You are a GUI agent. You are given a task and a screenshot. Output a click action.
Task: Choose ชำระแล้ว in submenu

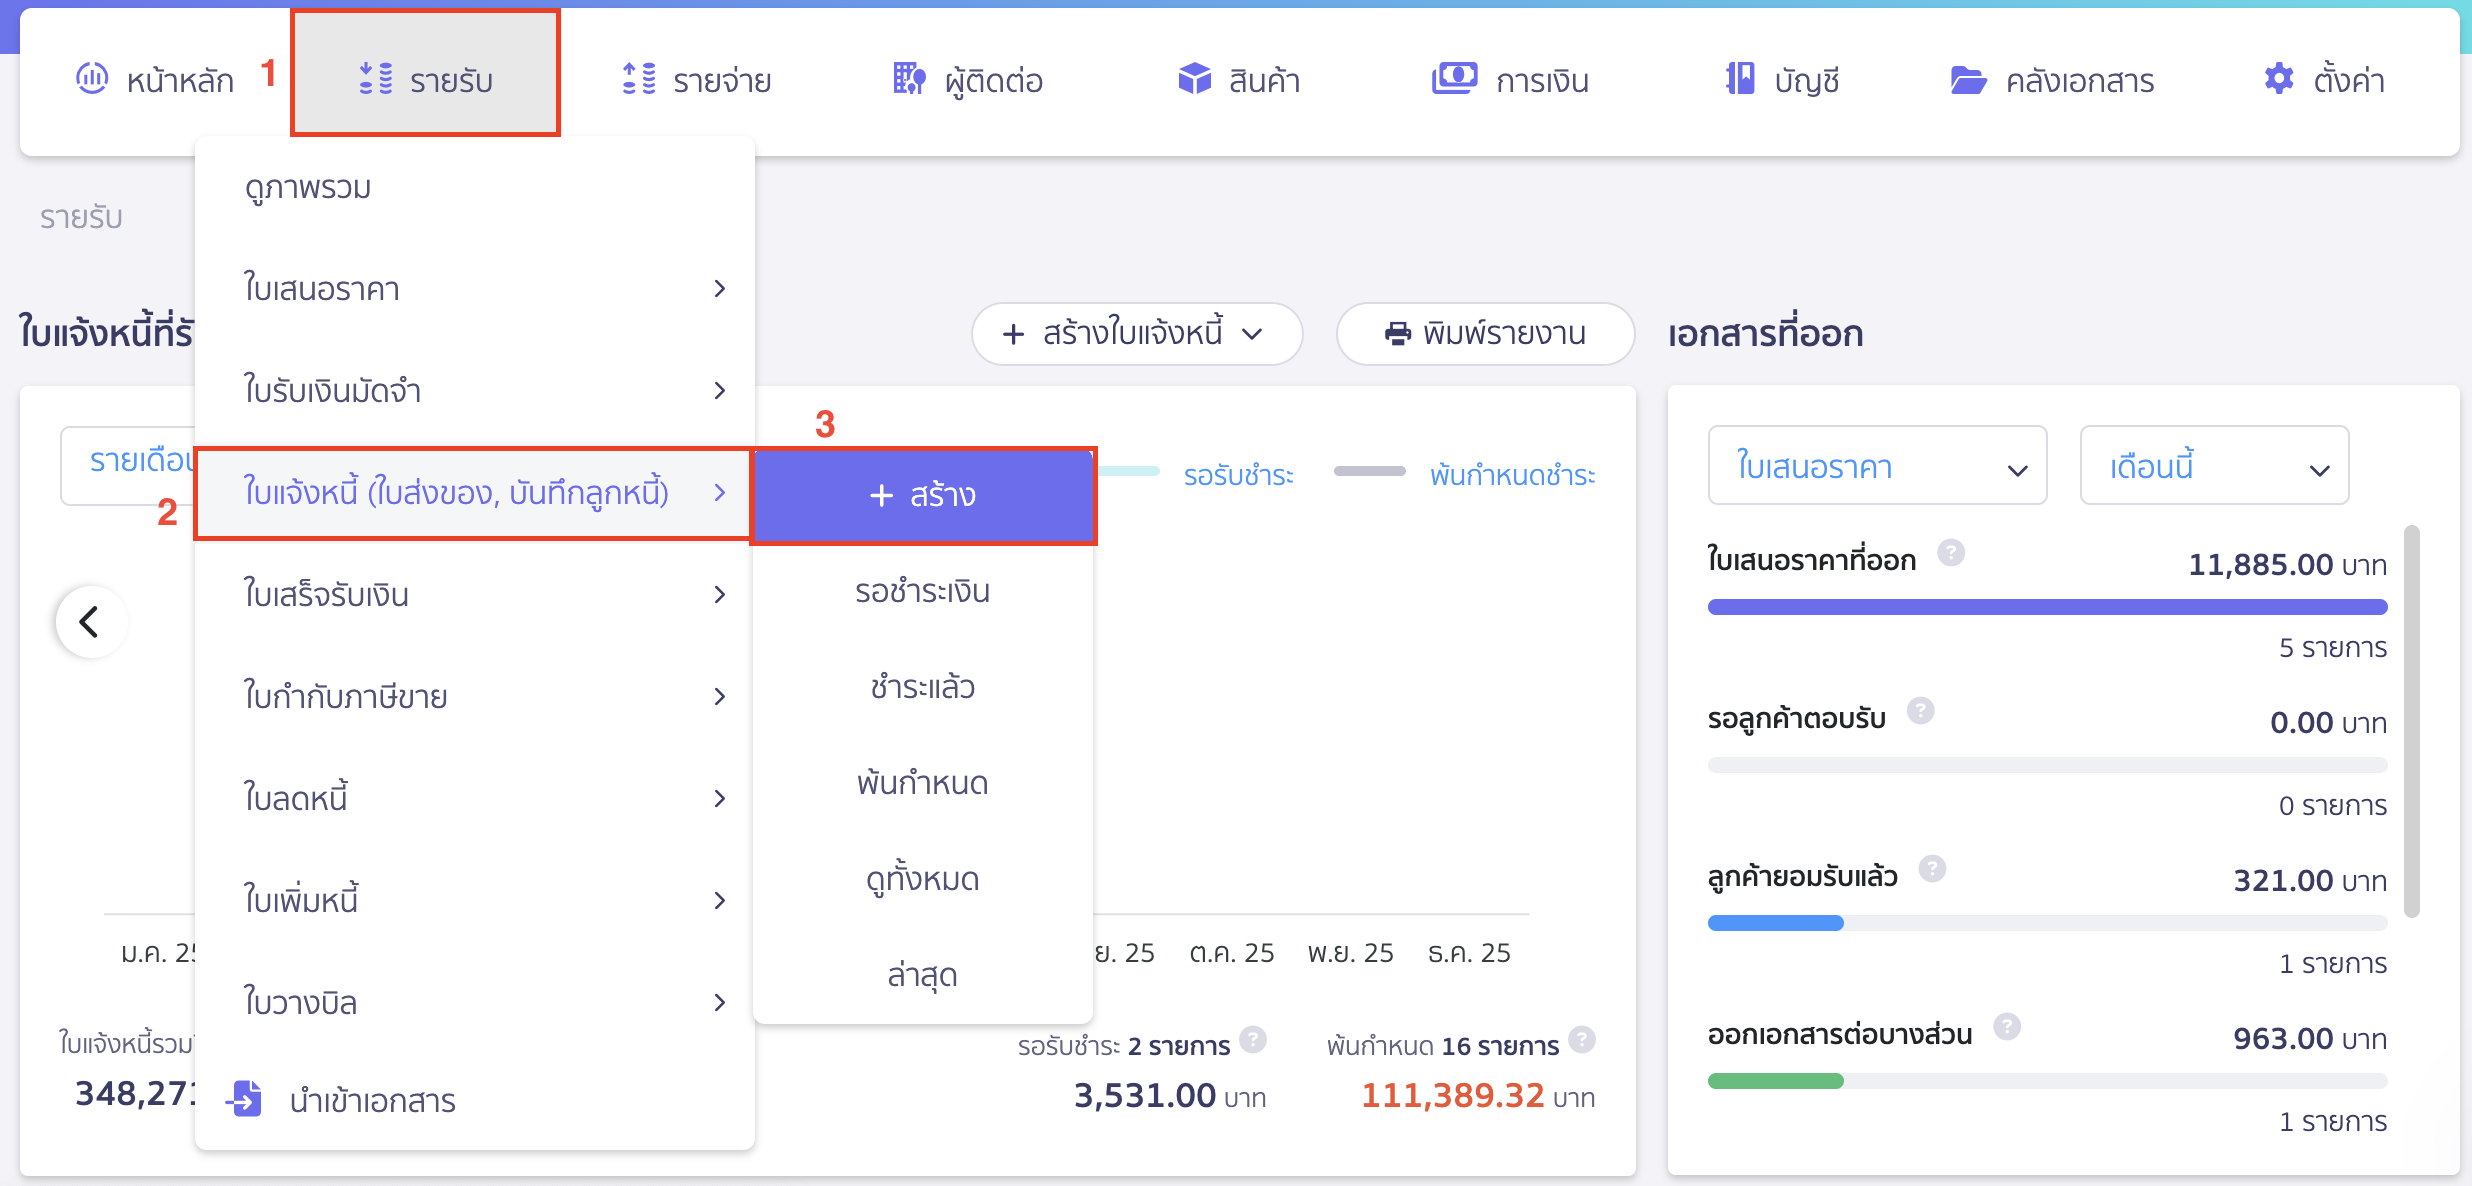tap(923, 687)
